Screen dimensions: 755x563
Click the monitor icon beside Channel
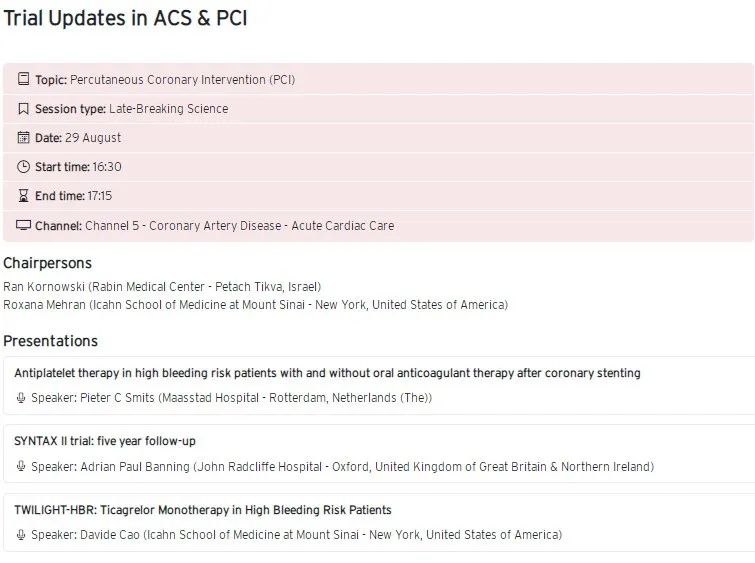pyautogui.click(x=24, y=225)
